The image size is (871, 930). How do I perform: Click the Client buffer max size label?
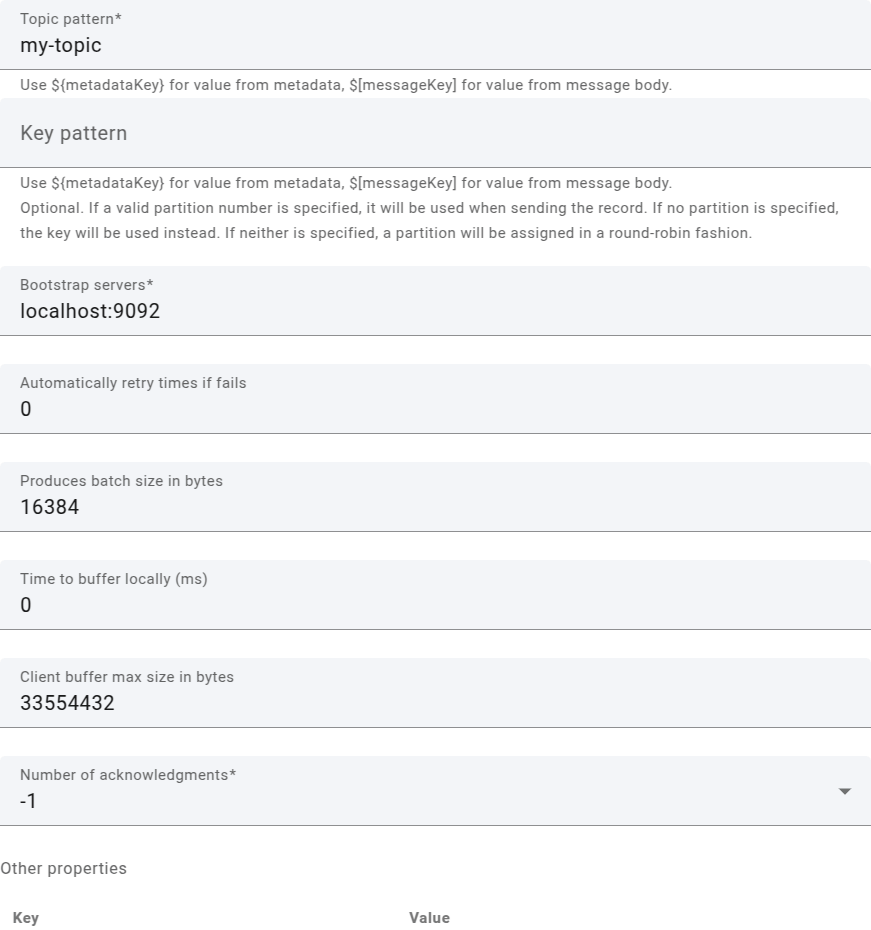coord(127,677)
